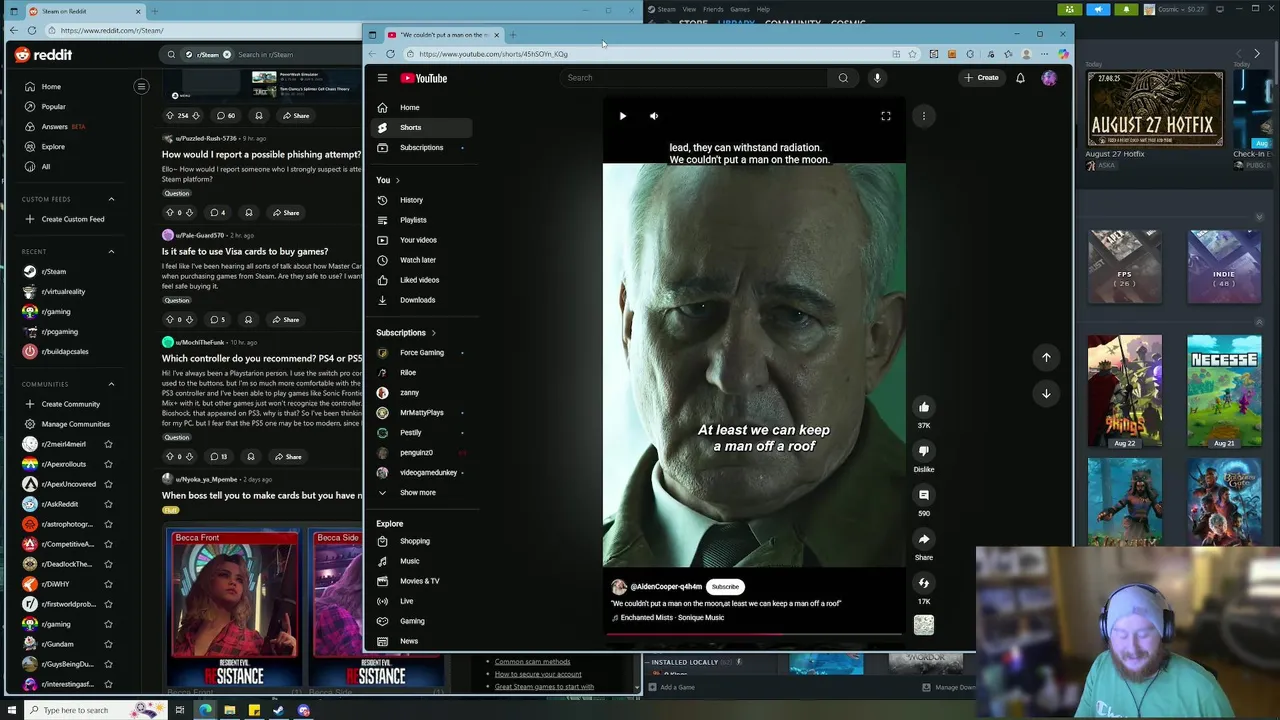Image resolution: width=1280 pixels, height=720 pixels.
Task: Dislike the YouTube Short
Action: pos(924,451)
